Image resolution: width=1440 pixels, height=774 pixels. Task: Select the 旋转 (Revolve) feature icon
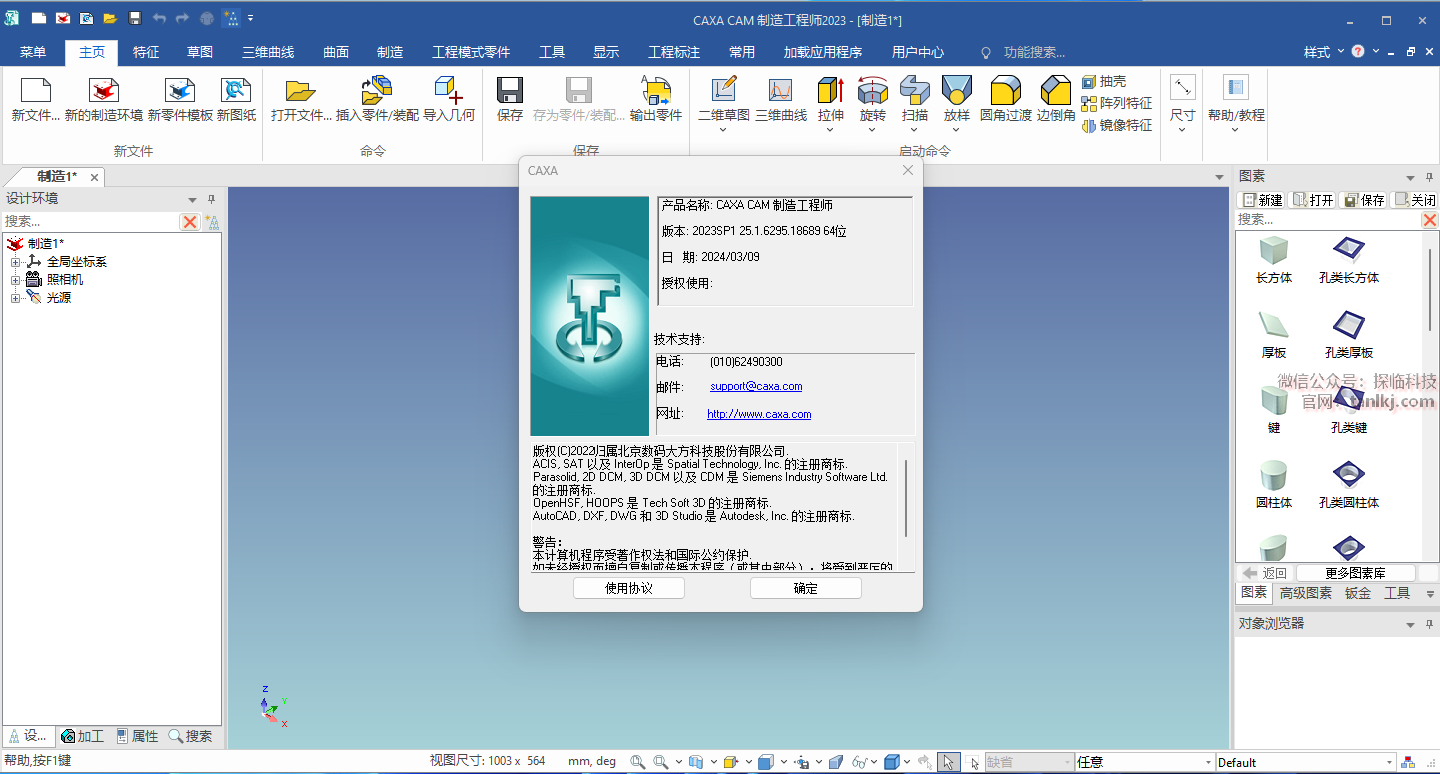pyautogui.click(x=872, y=91)
